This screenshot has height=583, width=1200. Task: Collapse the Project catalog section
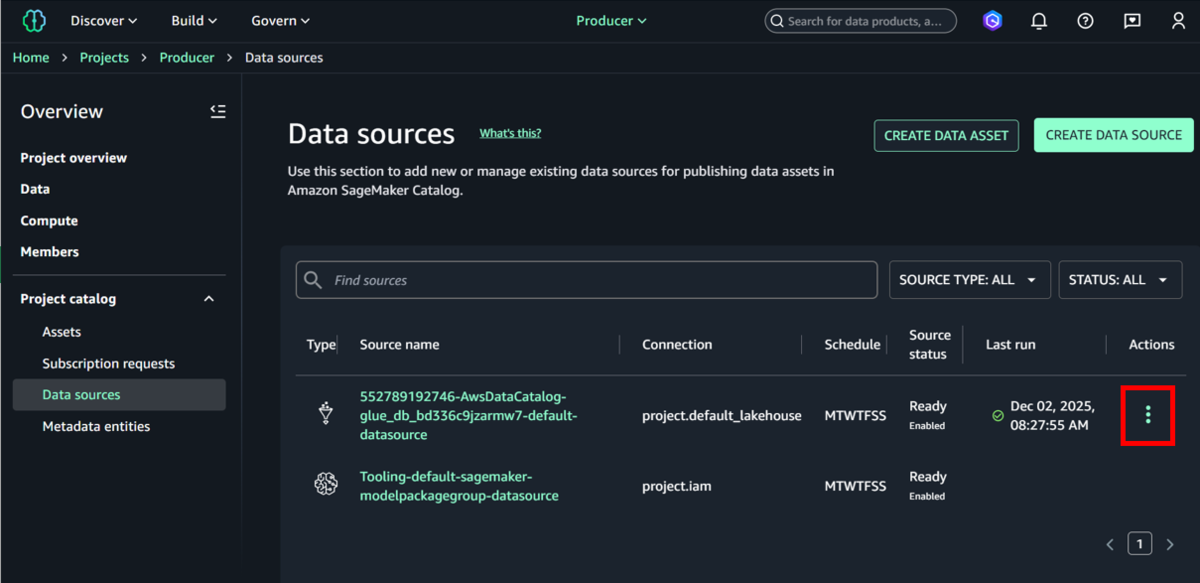click(209, 299)
